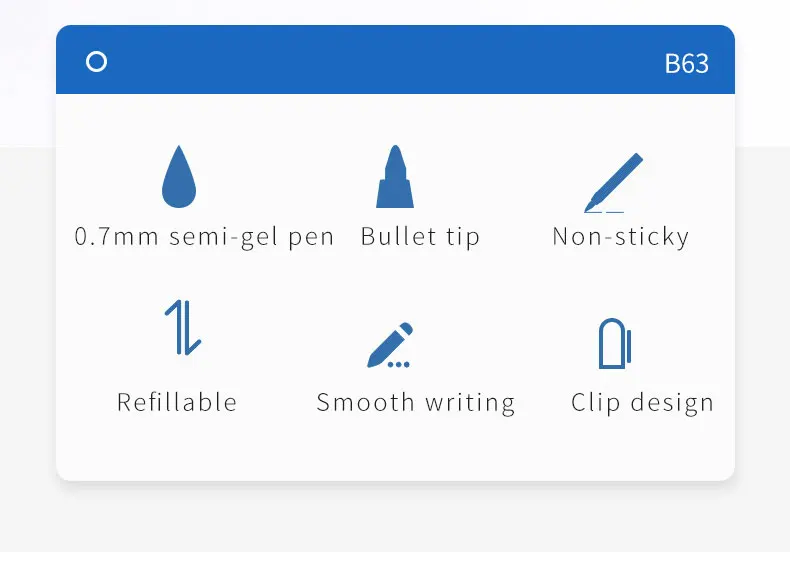
Task: Click the pen cap Clip design icon
Action: (615, 344)
